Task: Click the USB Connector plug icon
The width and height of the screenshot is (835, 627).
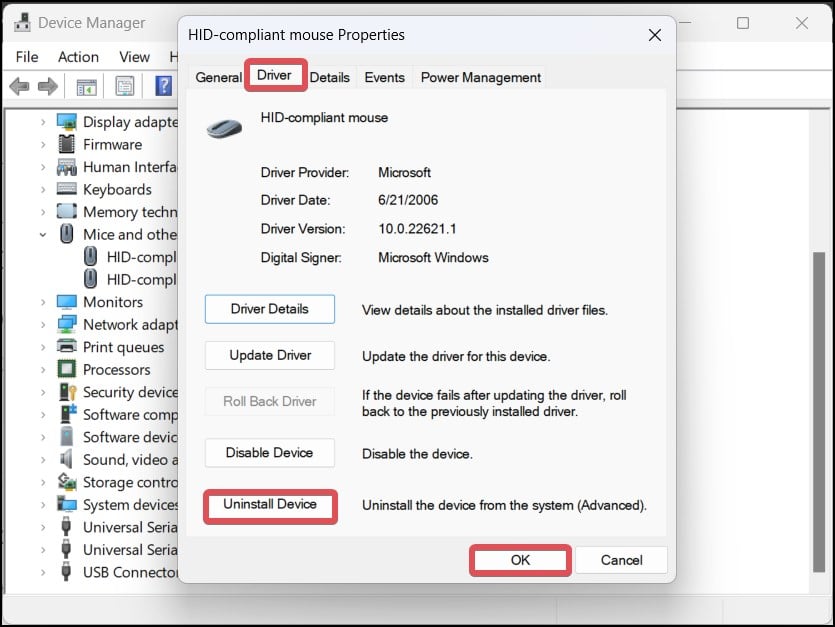Action: [x=66, y=572]
